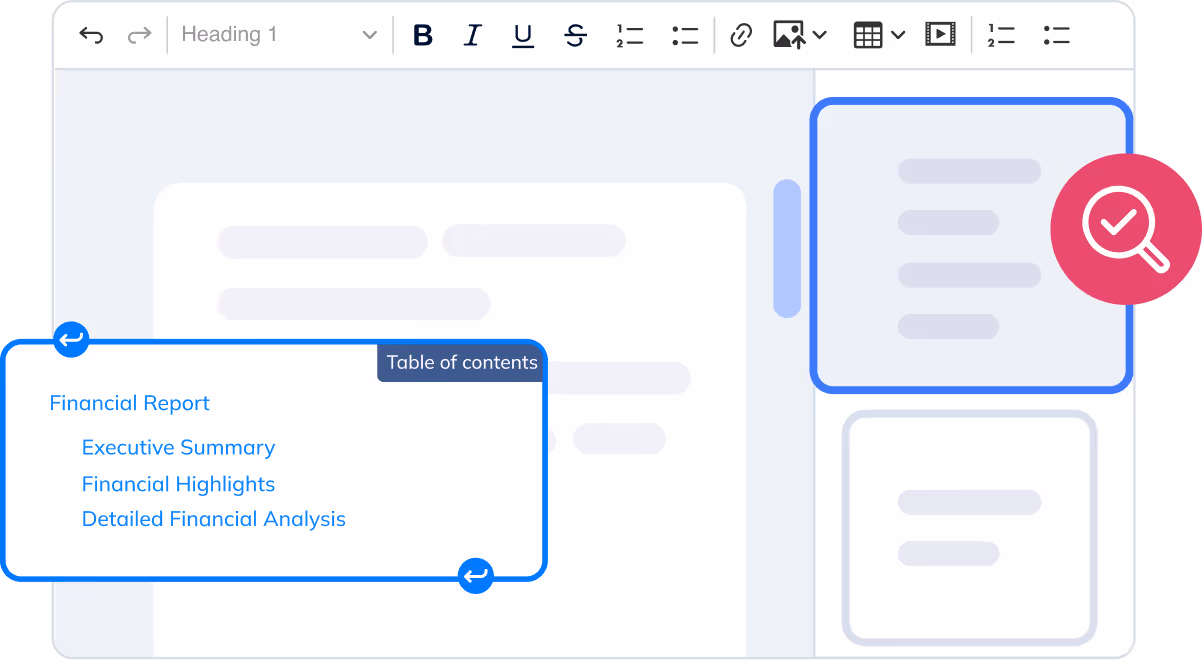Go to Detailed Financial Analysis link
Viewport: 1202px width, 660px height.
point(214,519)
